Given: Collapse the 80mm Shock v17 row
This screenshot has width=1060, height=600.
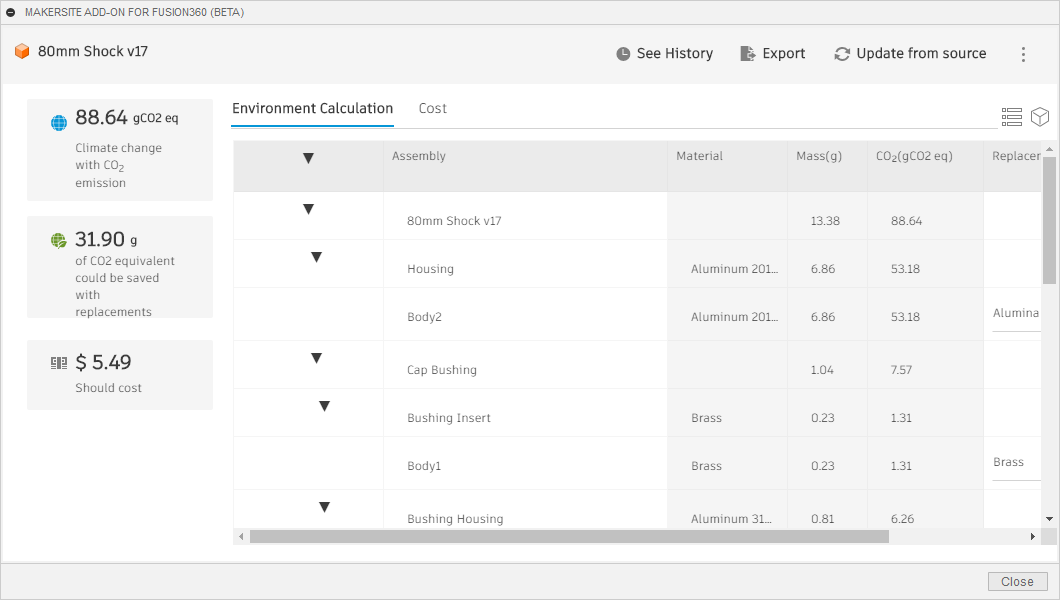Looking at the screenshot, I should (x=308, y=209).
